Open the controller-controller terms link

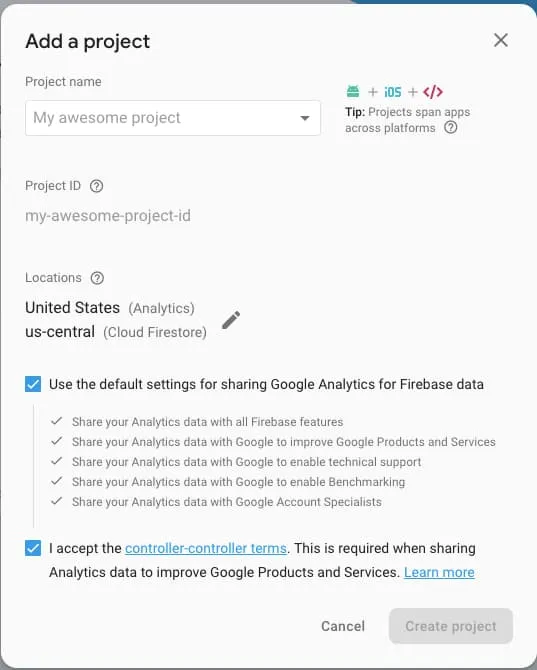click(205, 548)
